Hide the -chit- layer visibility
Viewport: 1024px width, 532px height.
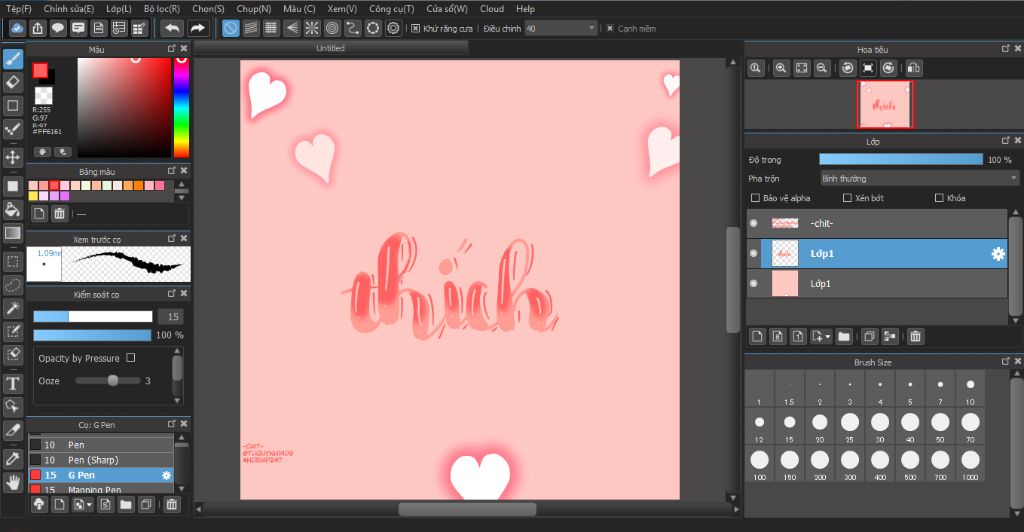pyautogui.click(x=754, y=223)
